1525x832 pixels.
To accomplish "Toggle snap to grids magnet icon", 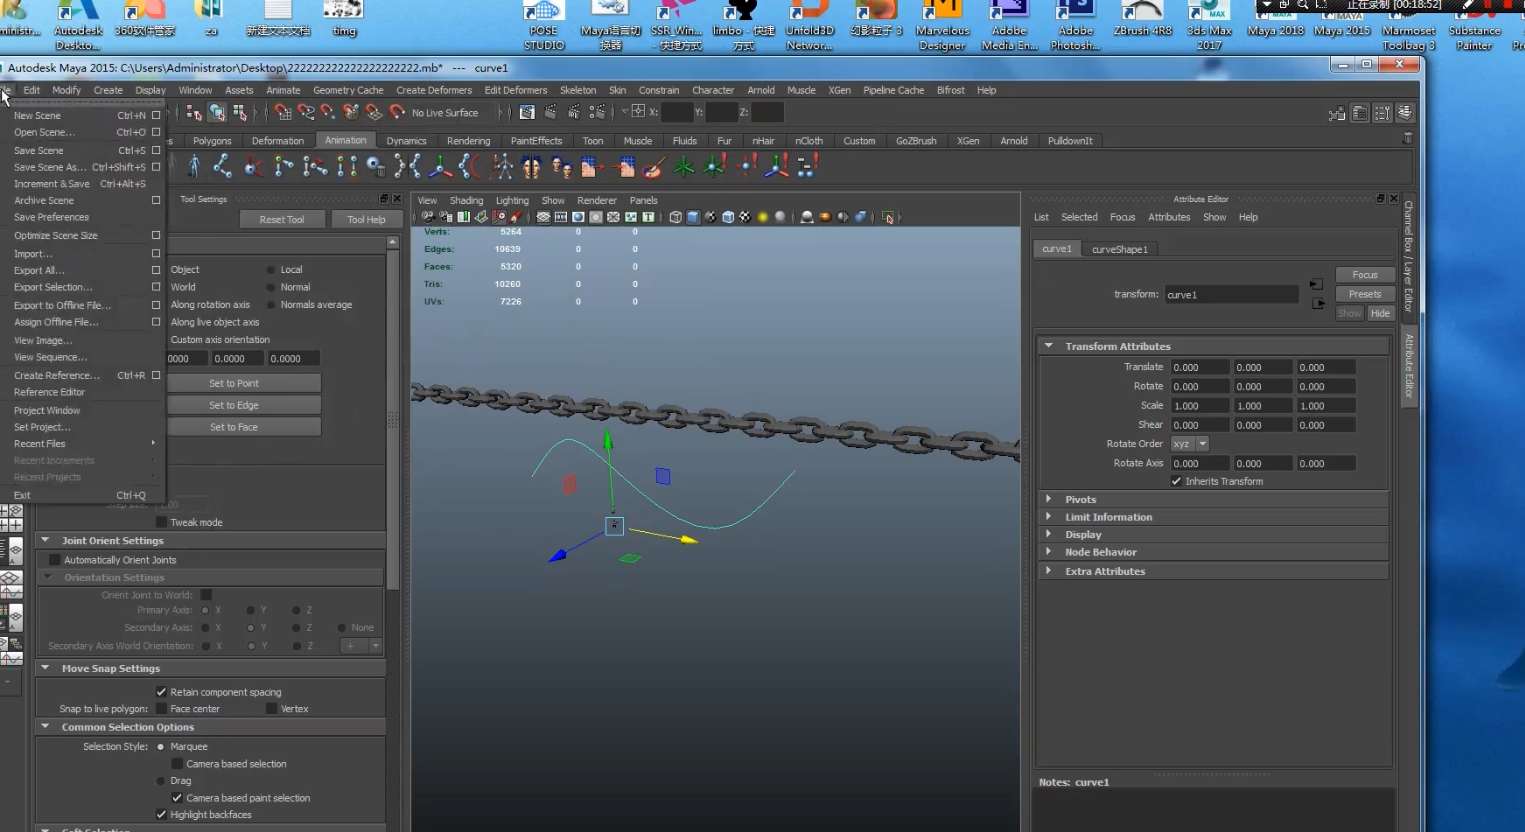I will 283,112.
